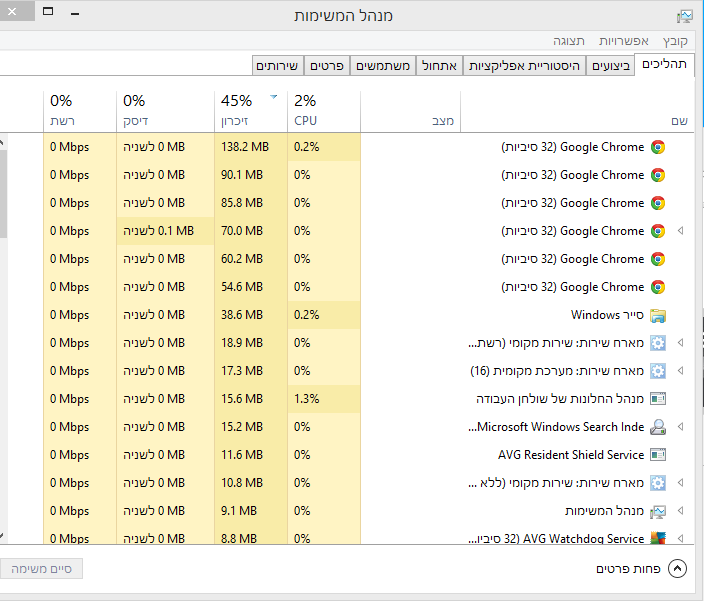Screen dimensions: 704x601
Task: Expand the מנהל המשימות process row
Action: click(681, 510)
